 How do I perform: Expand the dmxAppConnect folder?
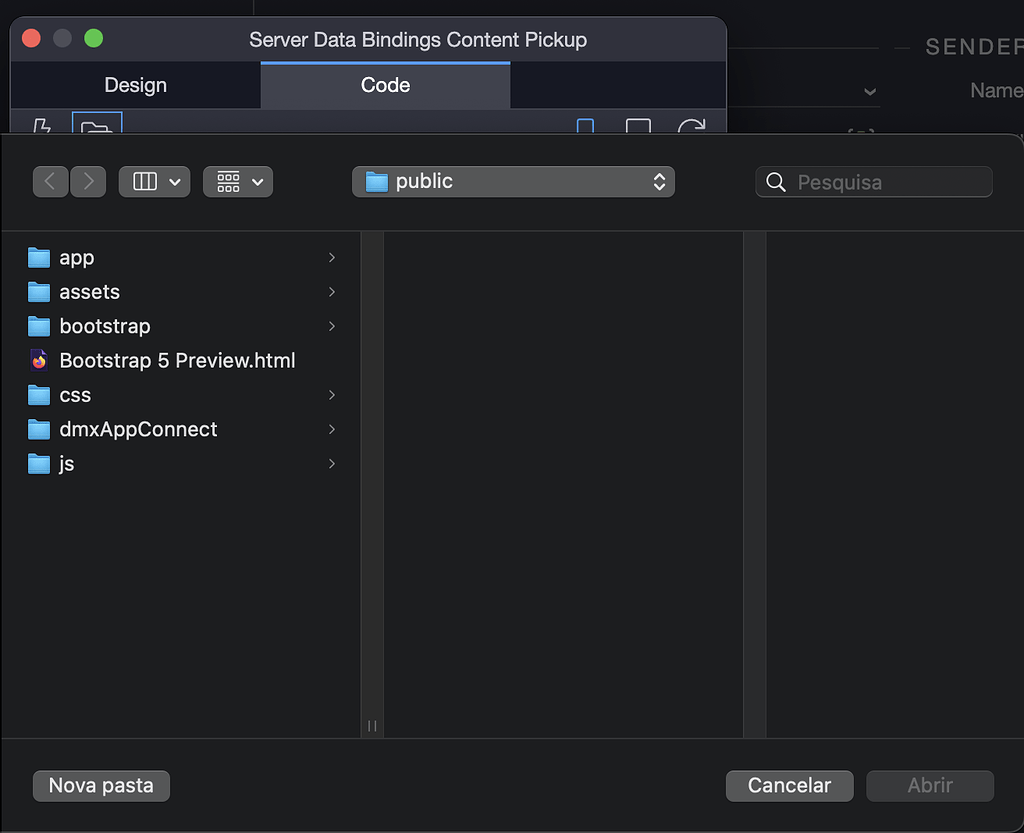[x=331, y=429]
